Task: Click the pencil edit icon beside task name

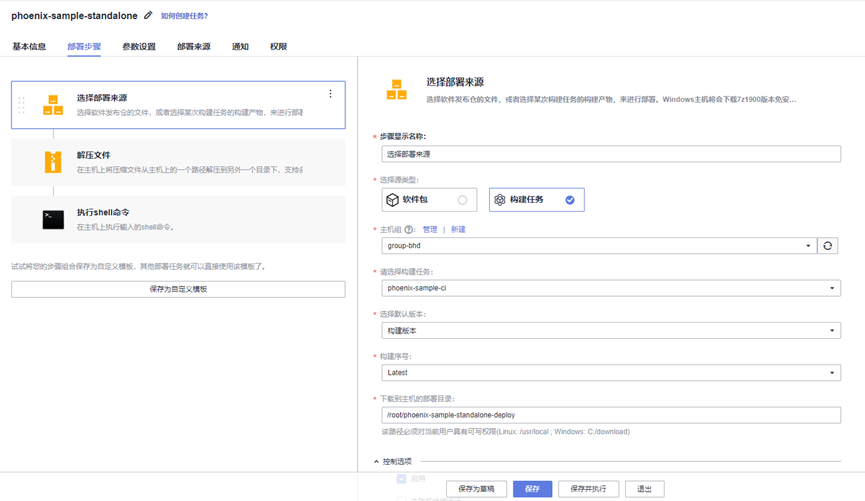Action: 148,15
